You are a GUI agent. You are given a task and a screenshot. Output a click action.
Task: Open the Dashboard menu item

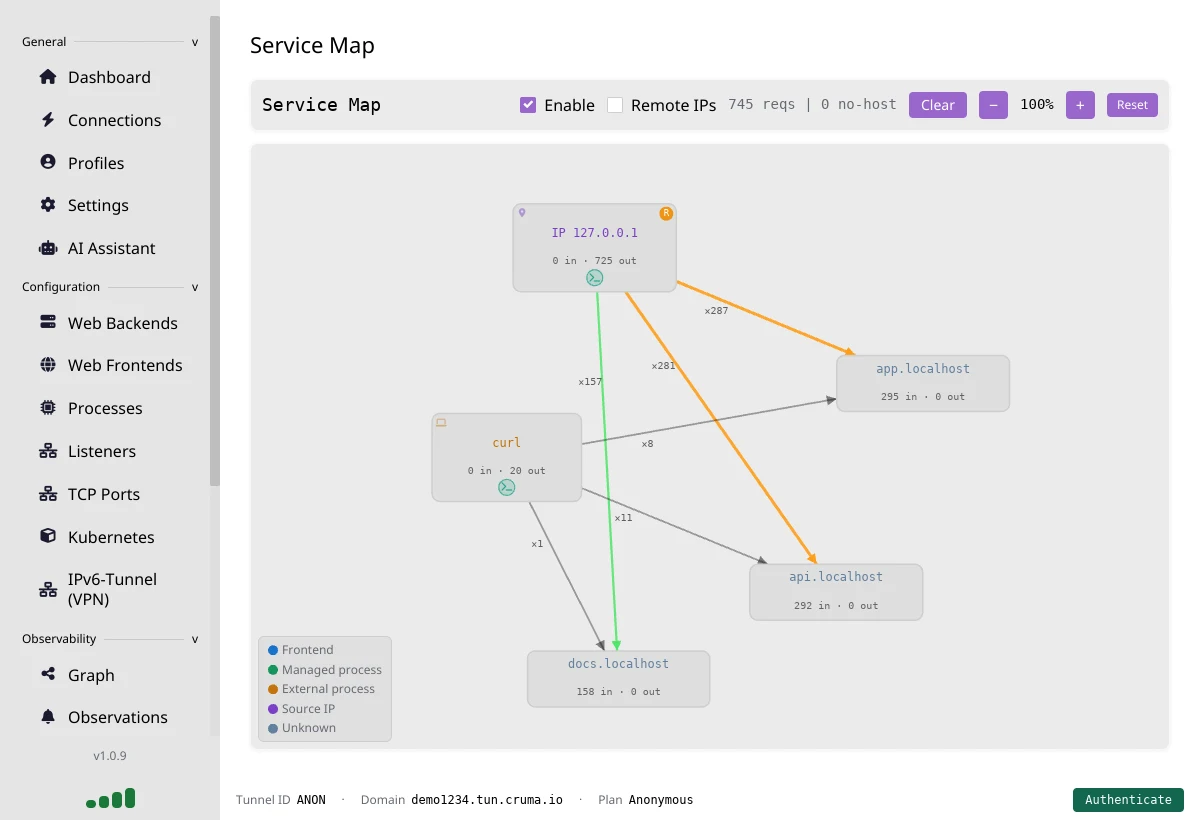click(x=109, y=77)
